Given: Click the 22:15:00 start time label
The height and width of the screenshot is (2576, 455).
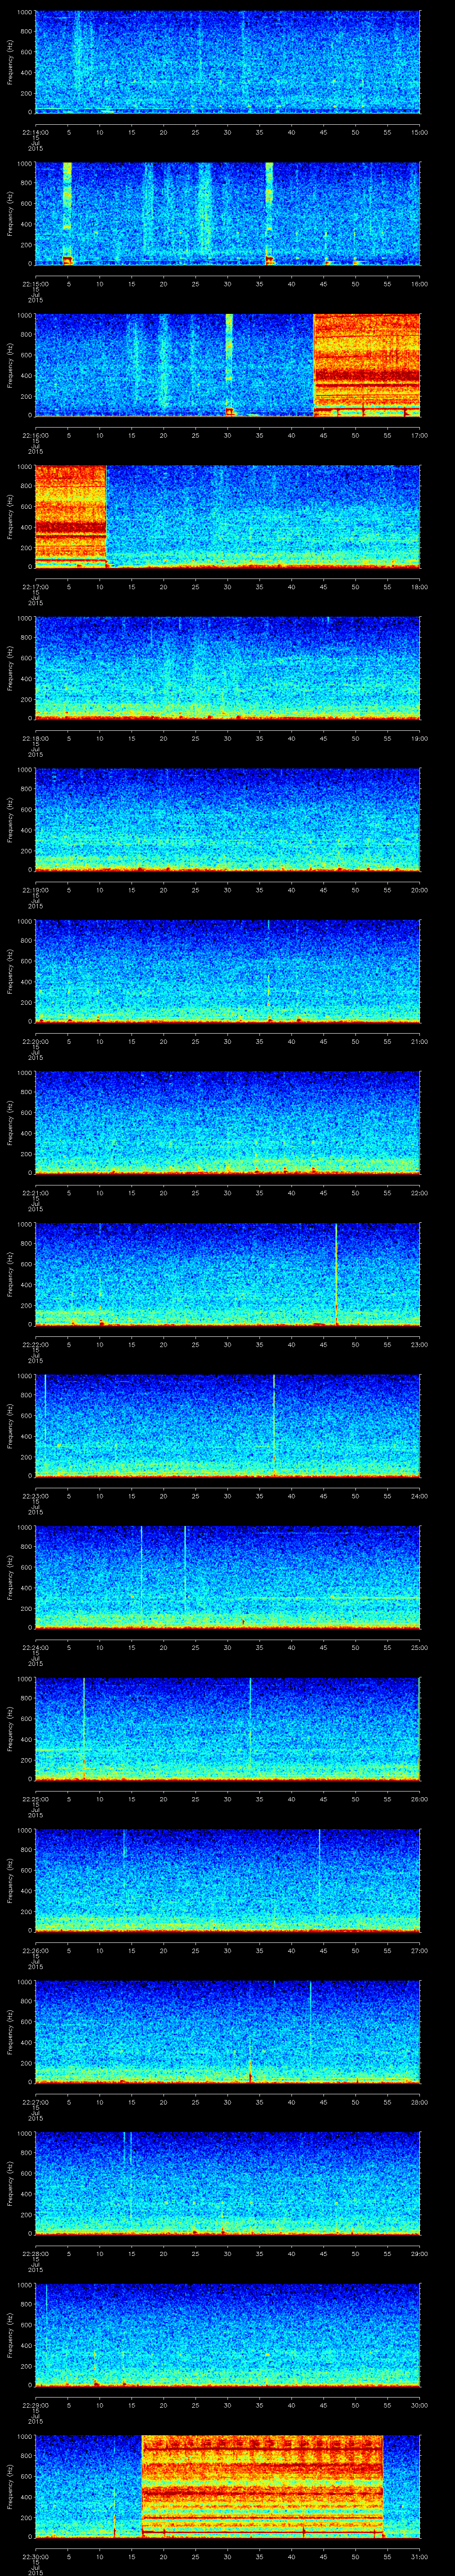Looking at the screenshot, I should 35,284.
